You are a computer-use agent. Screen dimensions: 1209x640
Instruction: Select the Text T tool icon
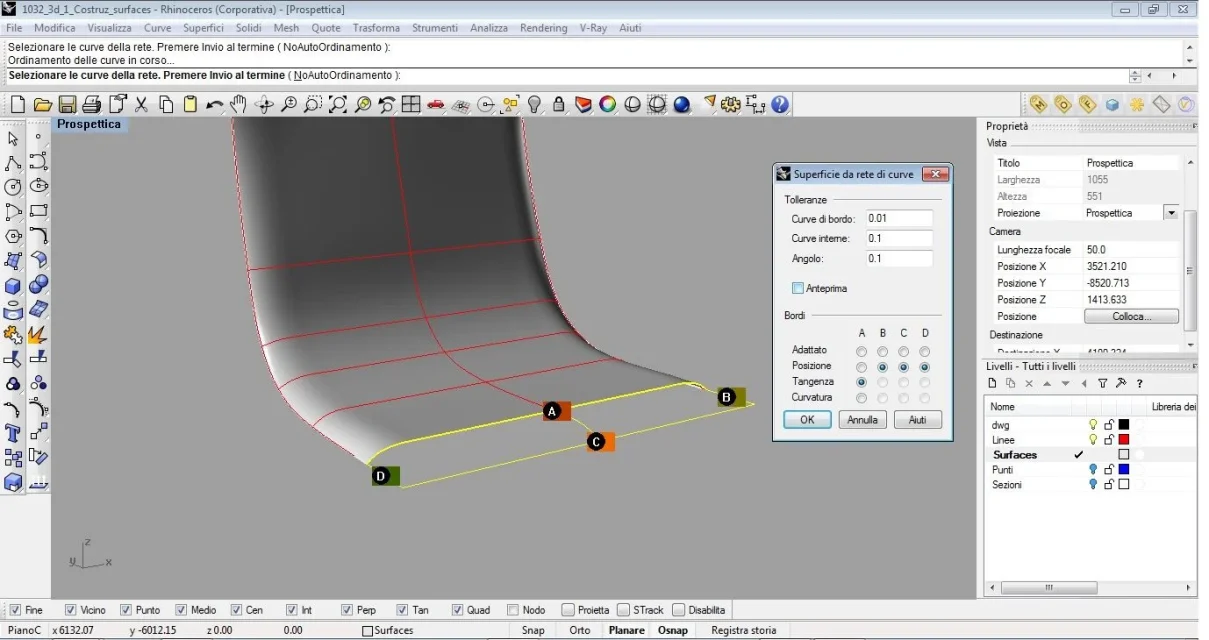pyautogui.click(x=14, y=433)
